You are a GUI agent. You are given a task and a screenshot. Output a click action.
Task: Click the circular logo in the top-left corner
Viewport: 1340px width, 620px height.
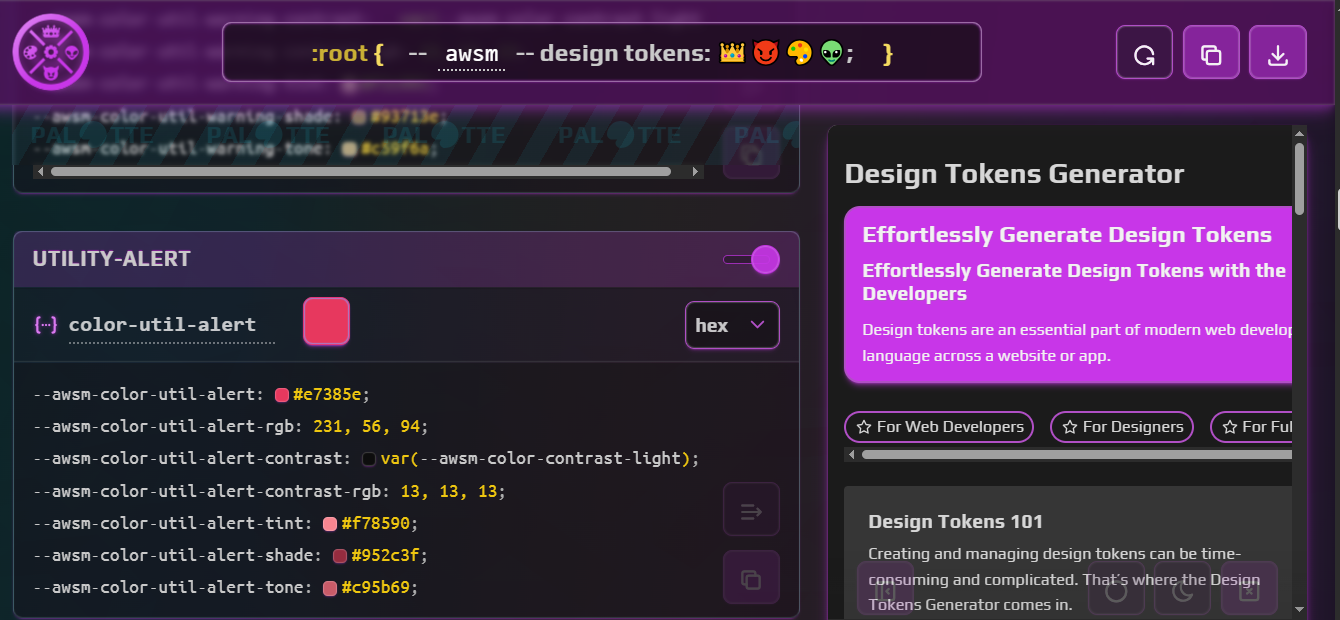pos(50,51)
